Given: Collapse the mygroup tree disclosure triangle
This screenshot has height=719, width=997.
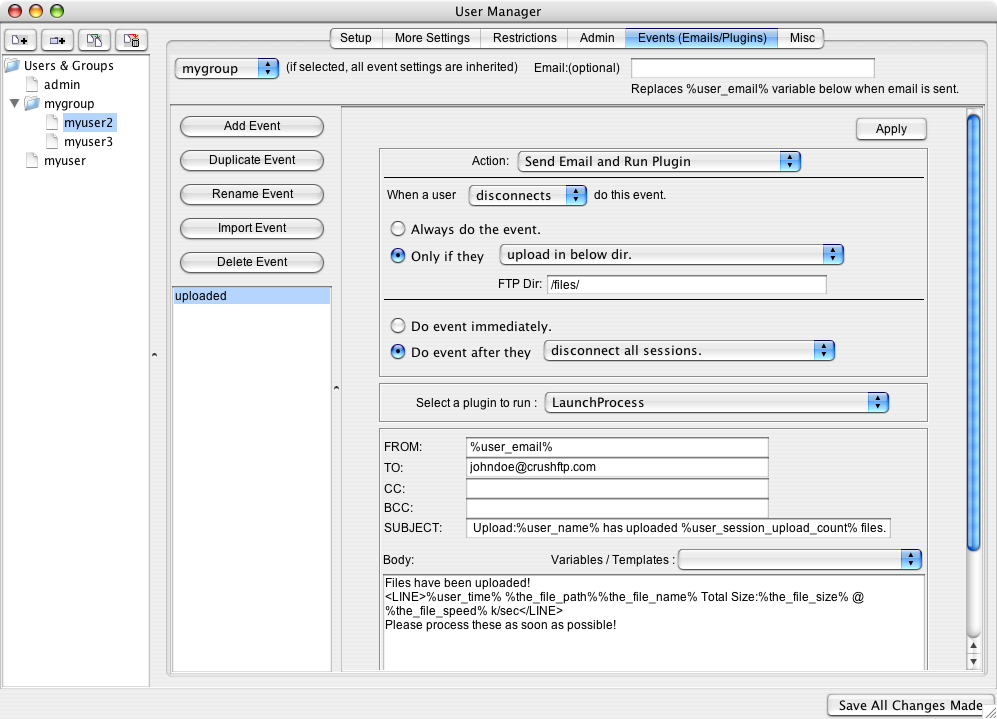Looking at the screenshot, I should pos(14,104).
